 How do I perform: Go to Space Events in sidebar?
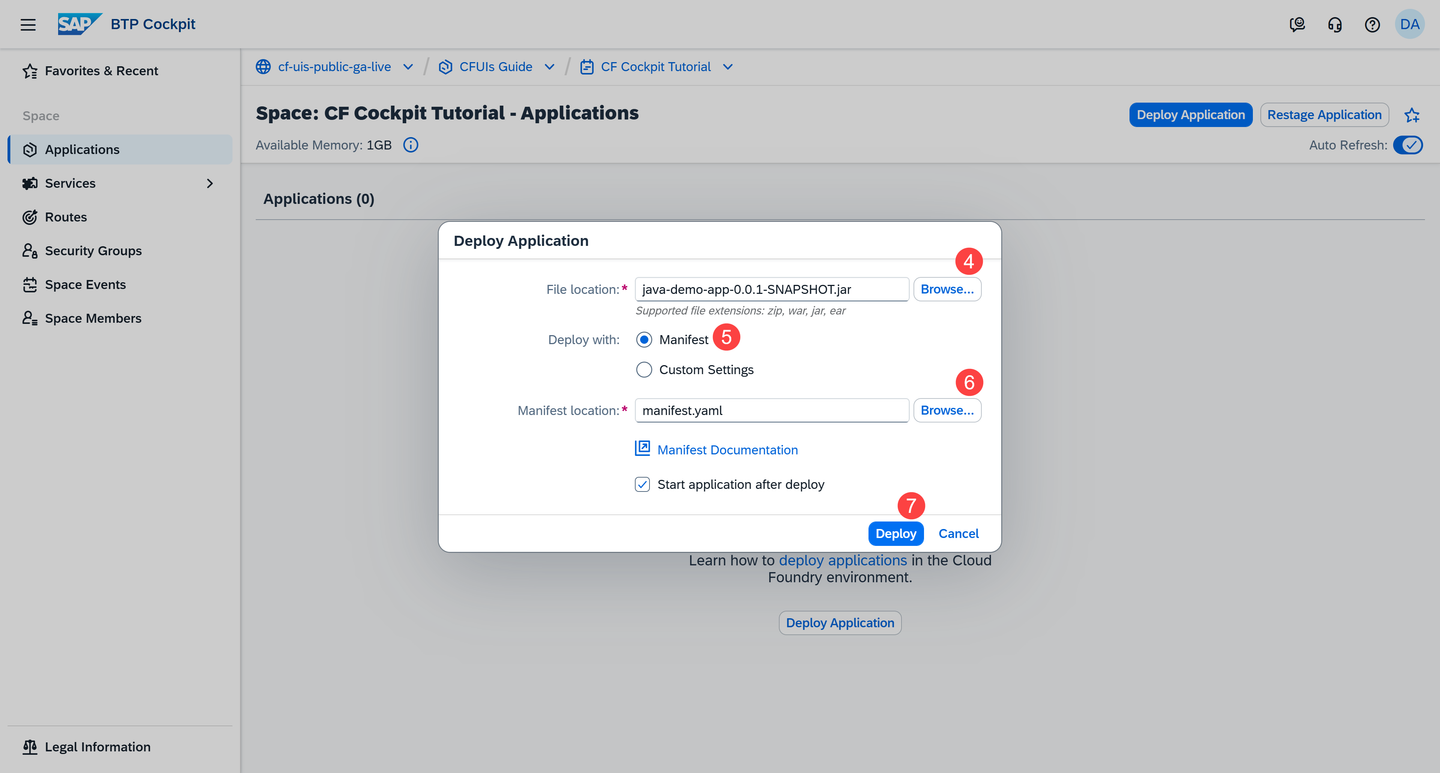click(120, 285)
